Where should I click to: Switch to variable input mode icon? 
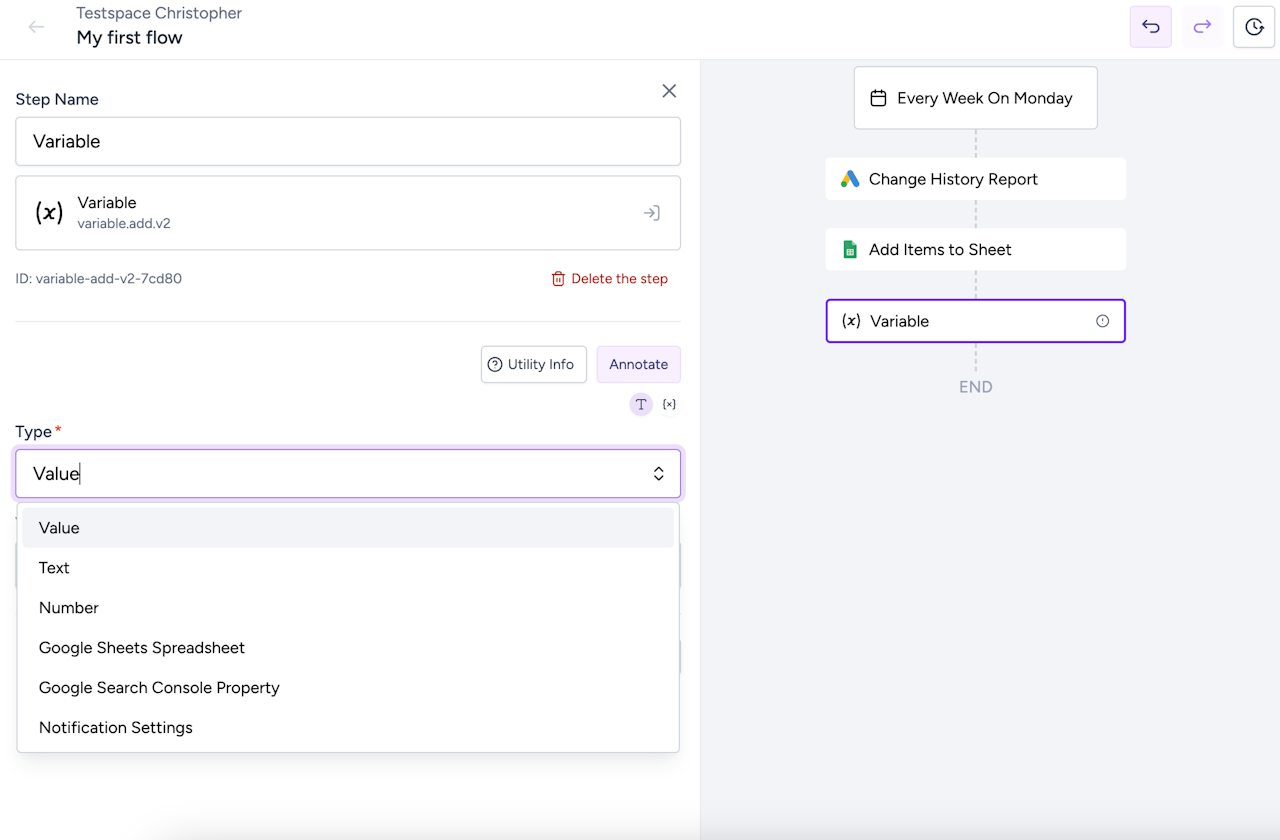669,405
